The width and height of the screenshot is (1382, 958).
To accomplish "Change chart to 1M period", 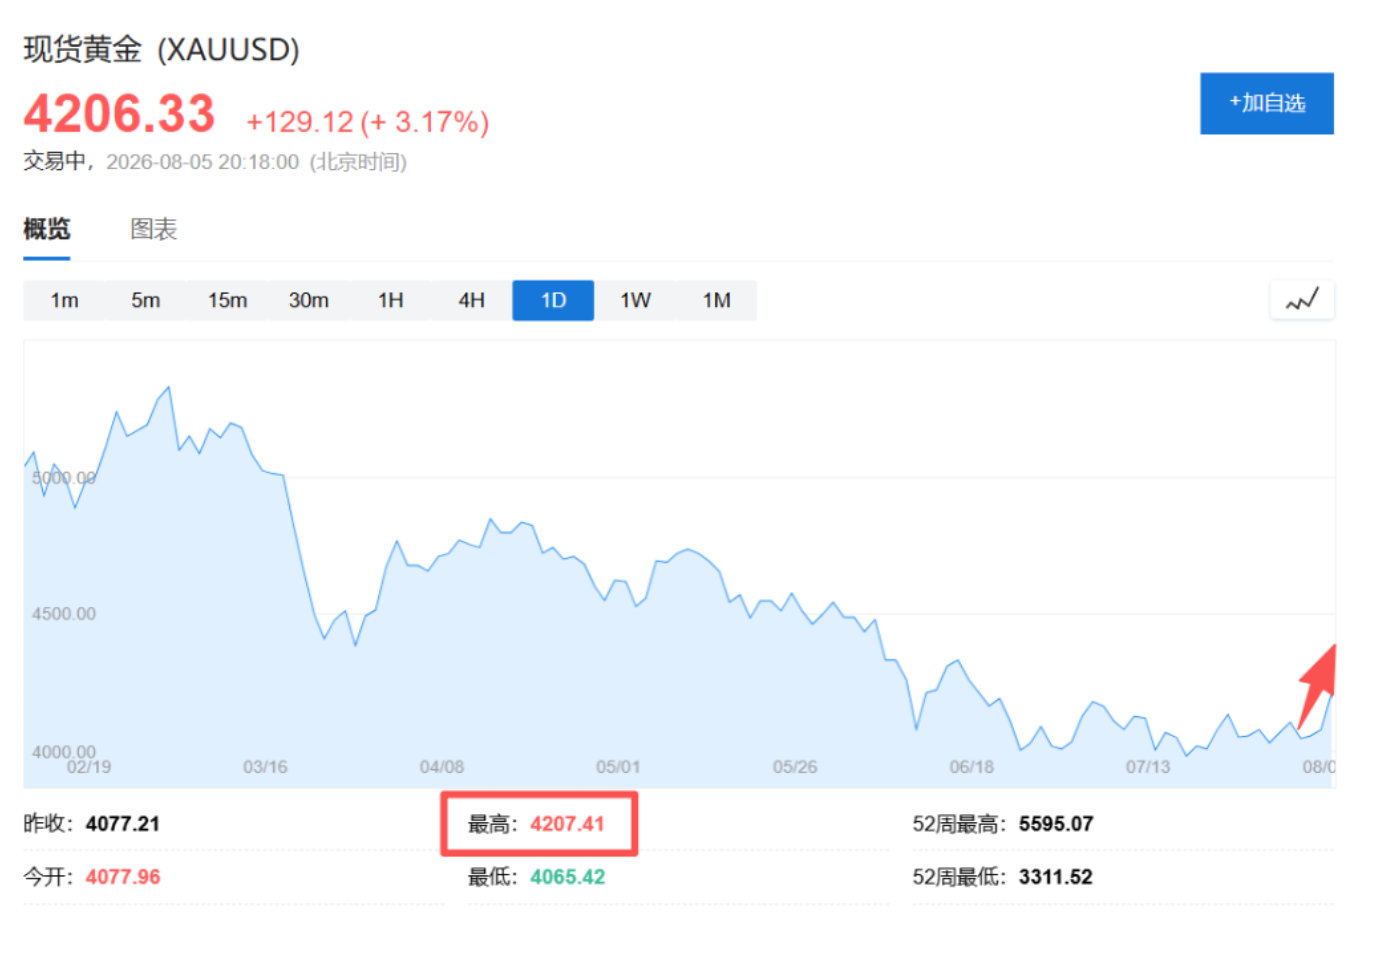I will coord(716,300).
